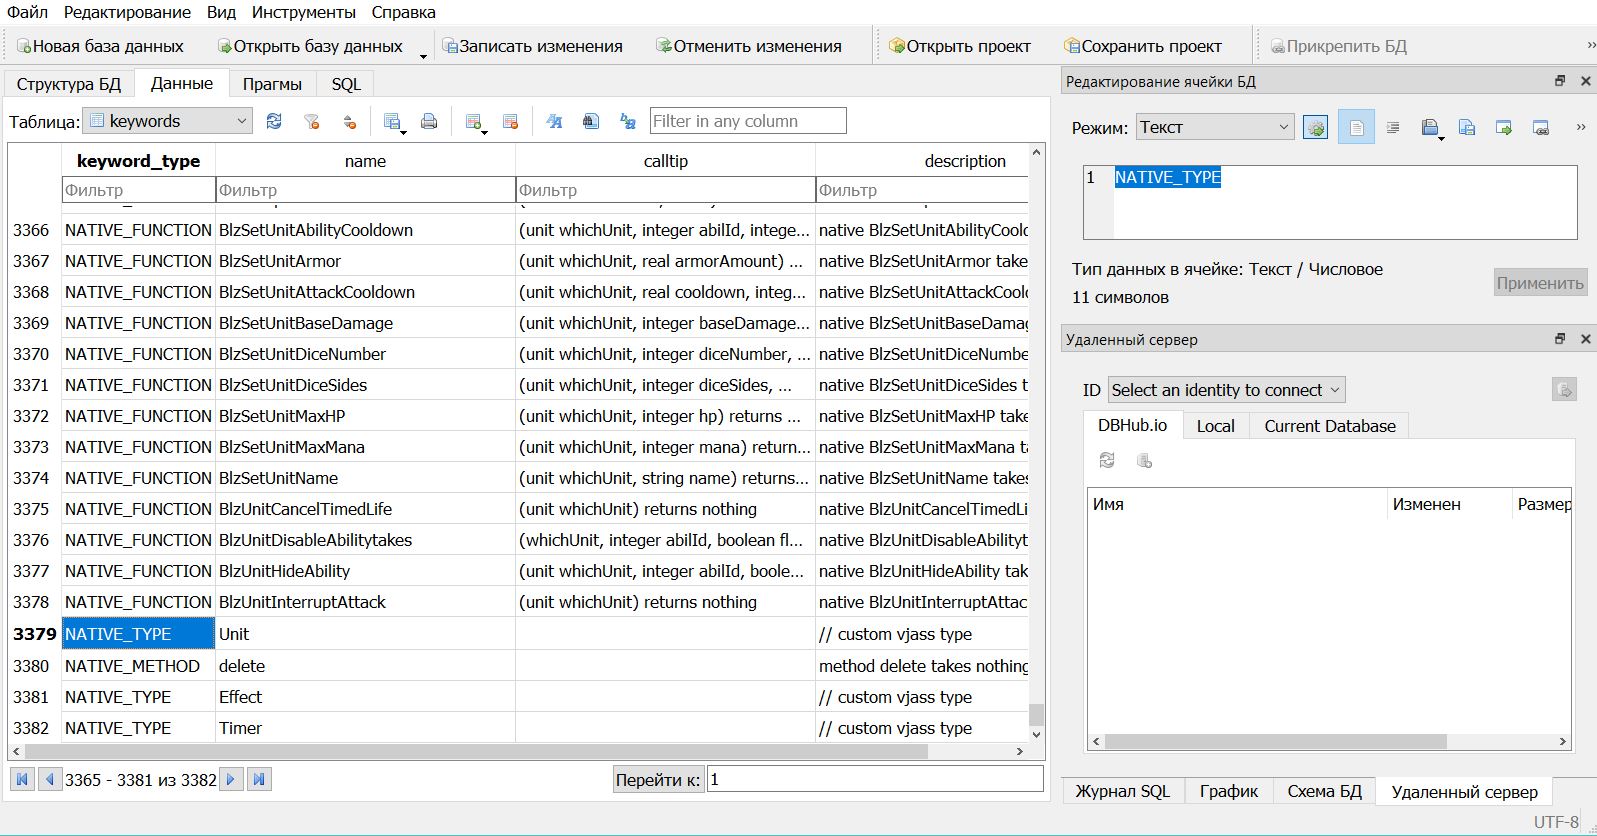
Task: Click the print table icon
Action: coord(429,121)
